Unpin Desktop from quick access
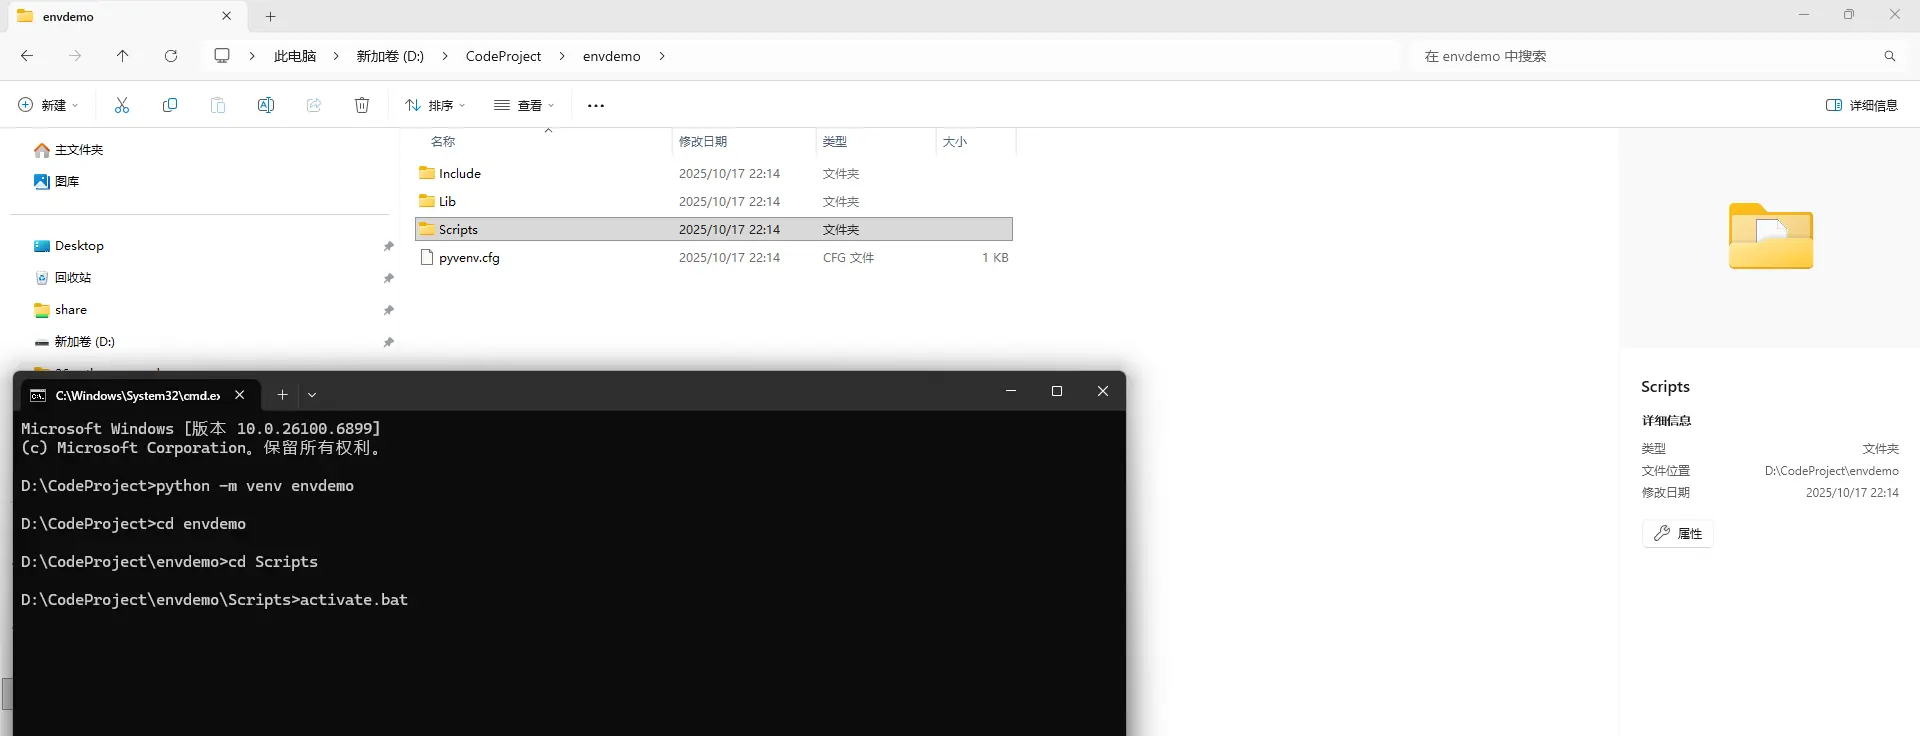The height and width of the screenshot is (736, 1920). [x=388, y=246]
